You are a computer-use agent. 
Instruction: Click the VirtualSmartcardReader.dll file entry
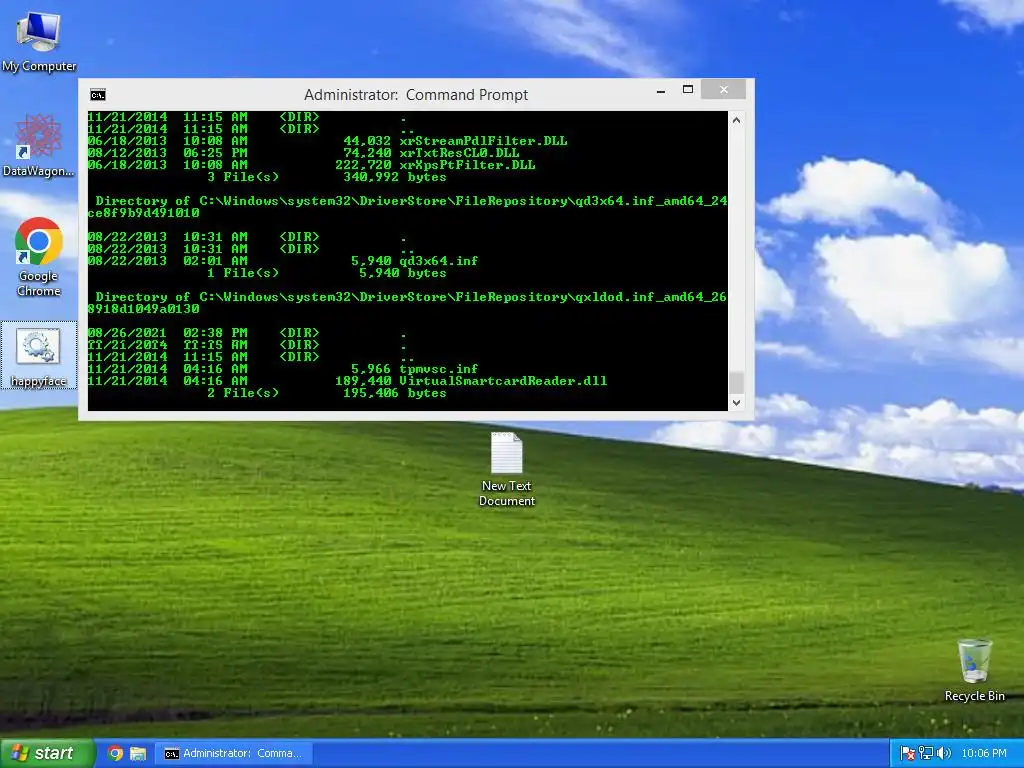tap(347, 381)
